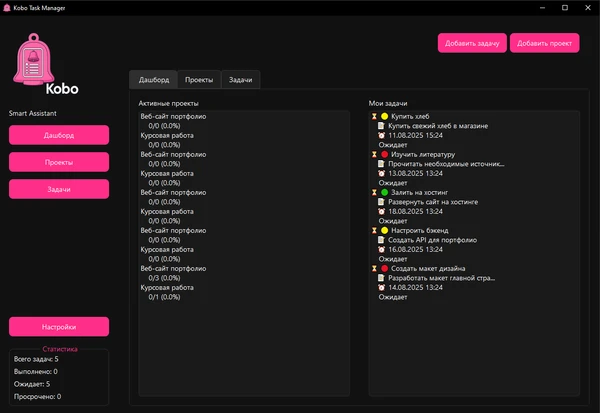Image resolution: width=600 pixels, height=413 pixels.
Task: Click hourglass icon beside Создать макет дизайна
Action: coord(374,268)
